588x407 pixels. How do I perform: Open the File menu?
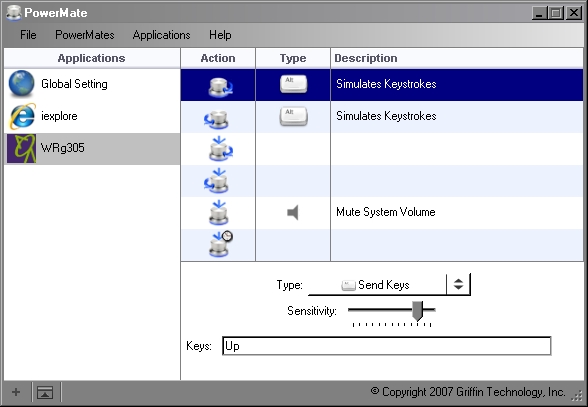(x=28, y=35)
